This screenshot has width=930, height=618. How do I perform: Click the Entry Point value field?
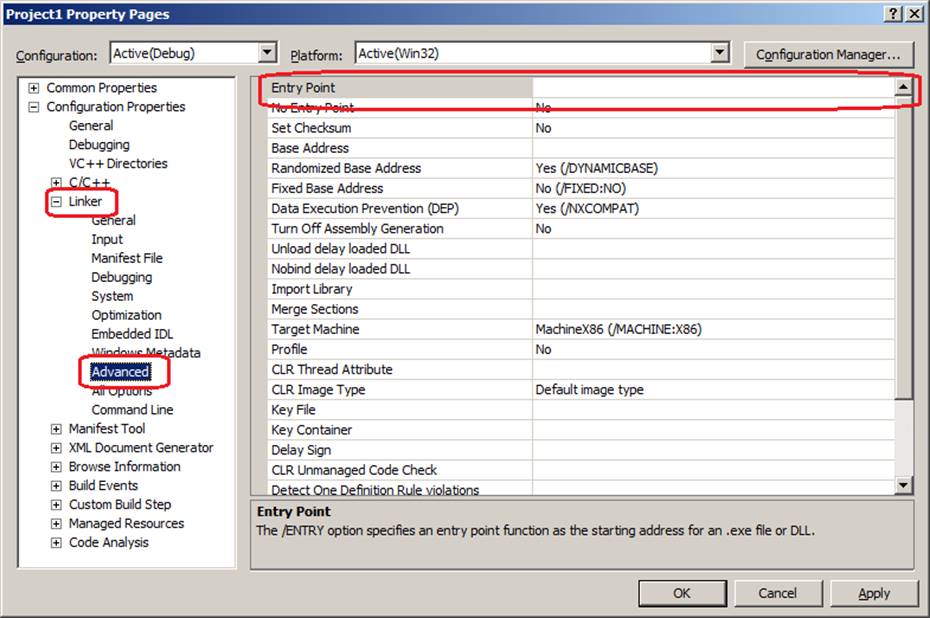point(712,88)
